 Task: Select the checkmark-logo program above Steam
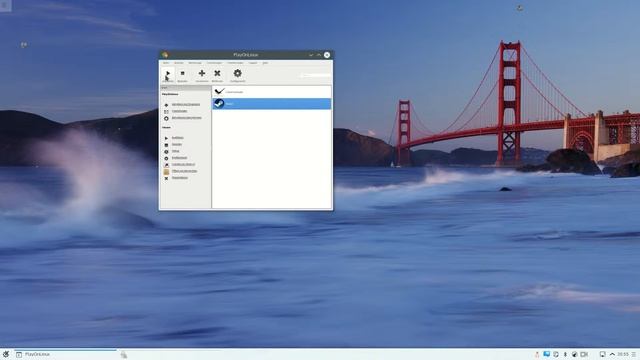[x=271, y=92]
